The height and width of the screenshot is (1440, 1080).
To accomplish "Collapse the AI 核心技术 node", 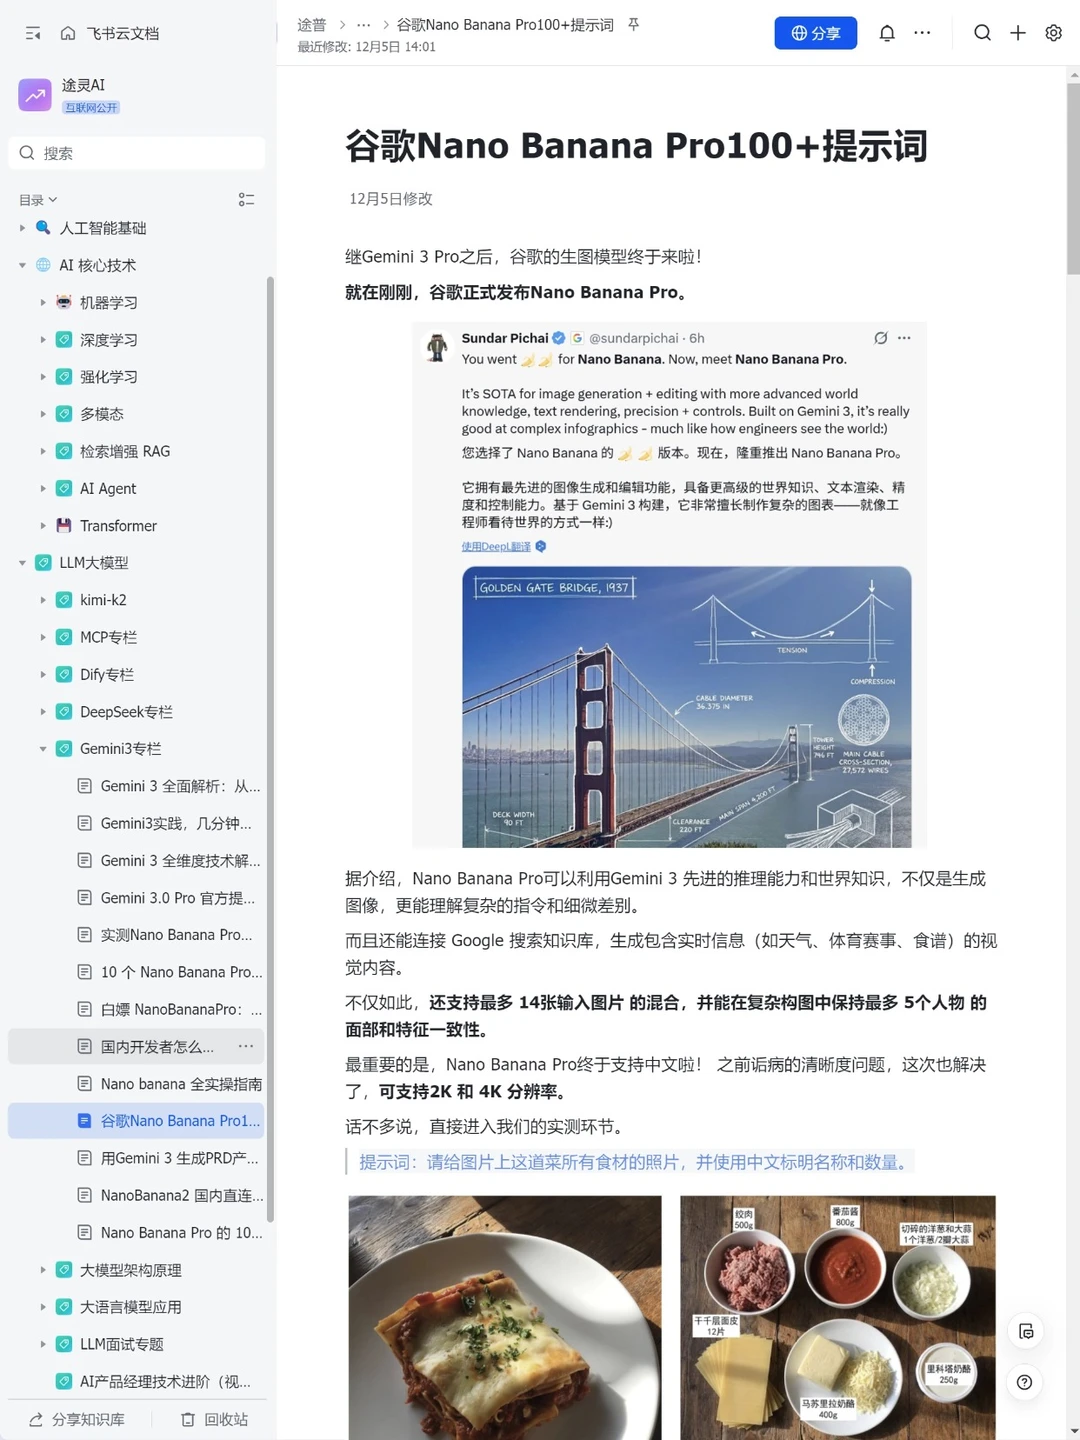I will point(22,265).
